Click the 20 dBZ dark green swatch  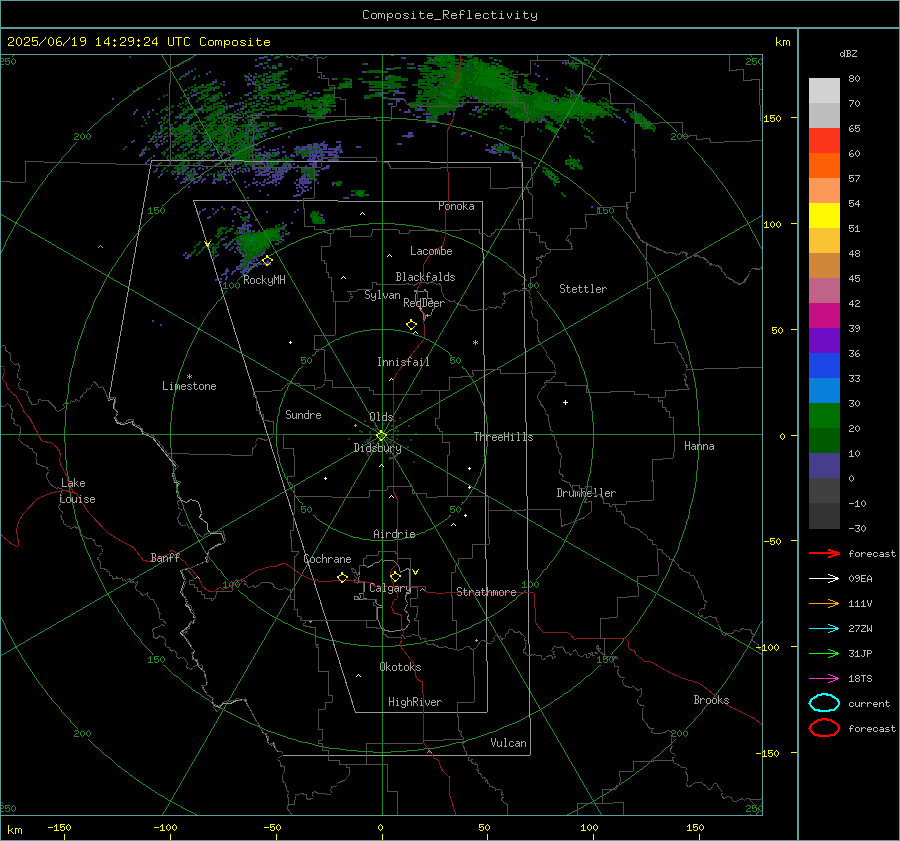824,440
